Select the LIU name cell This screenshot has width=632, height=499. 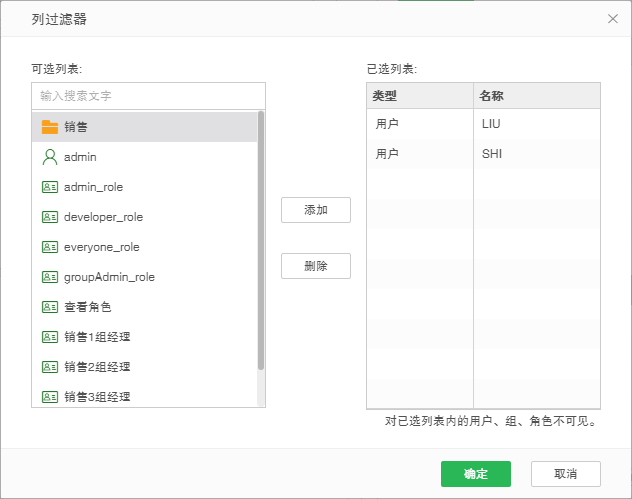tap(537, 124)
